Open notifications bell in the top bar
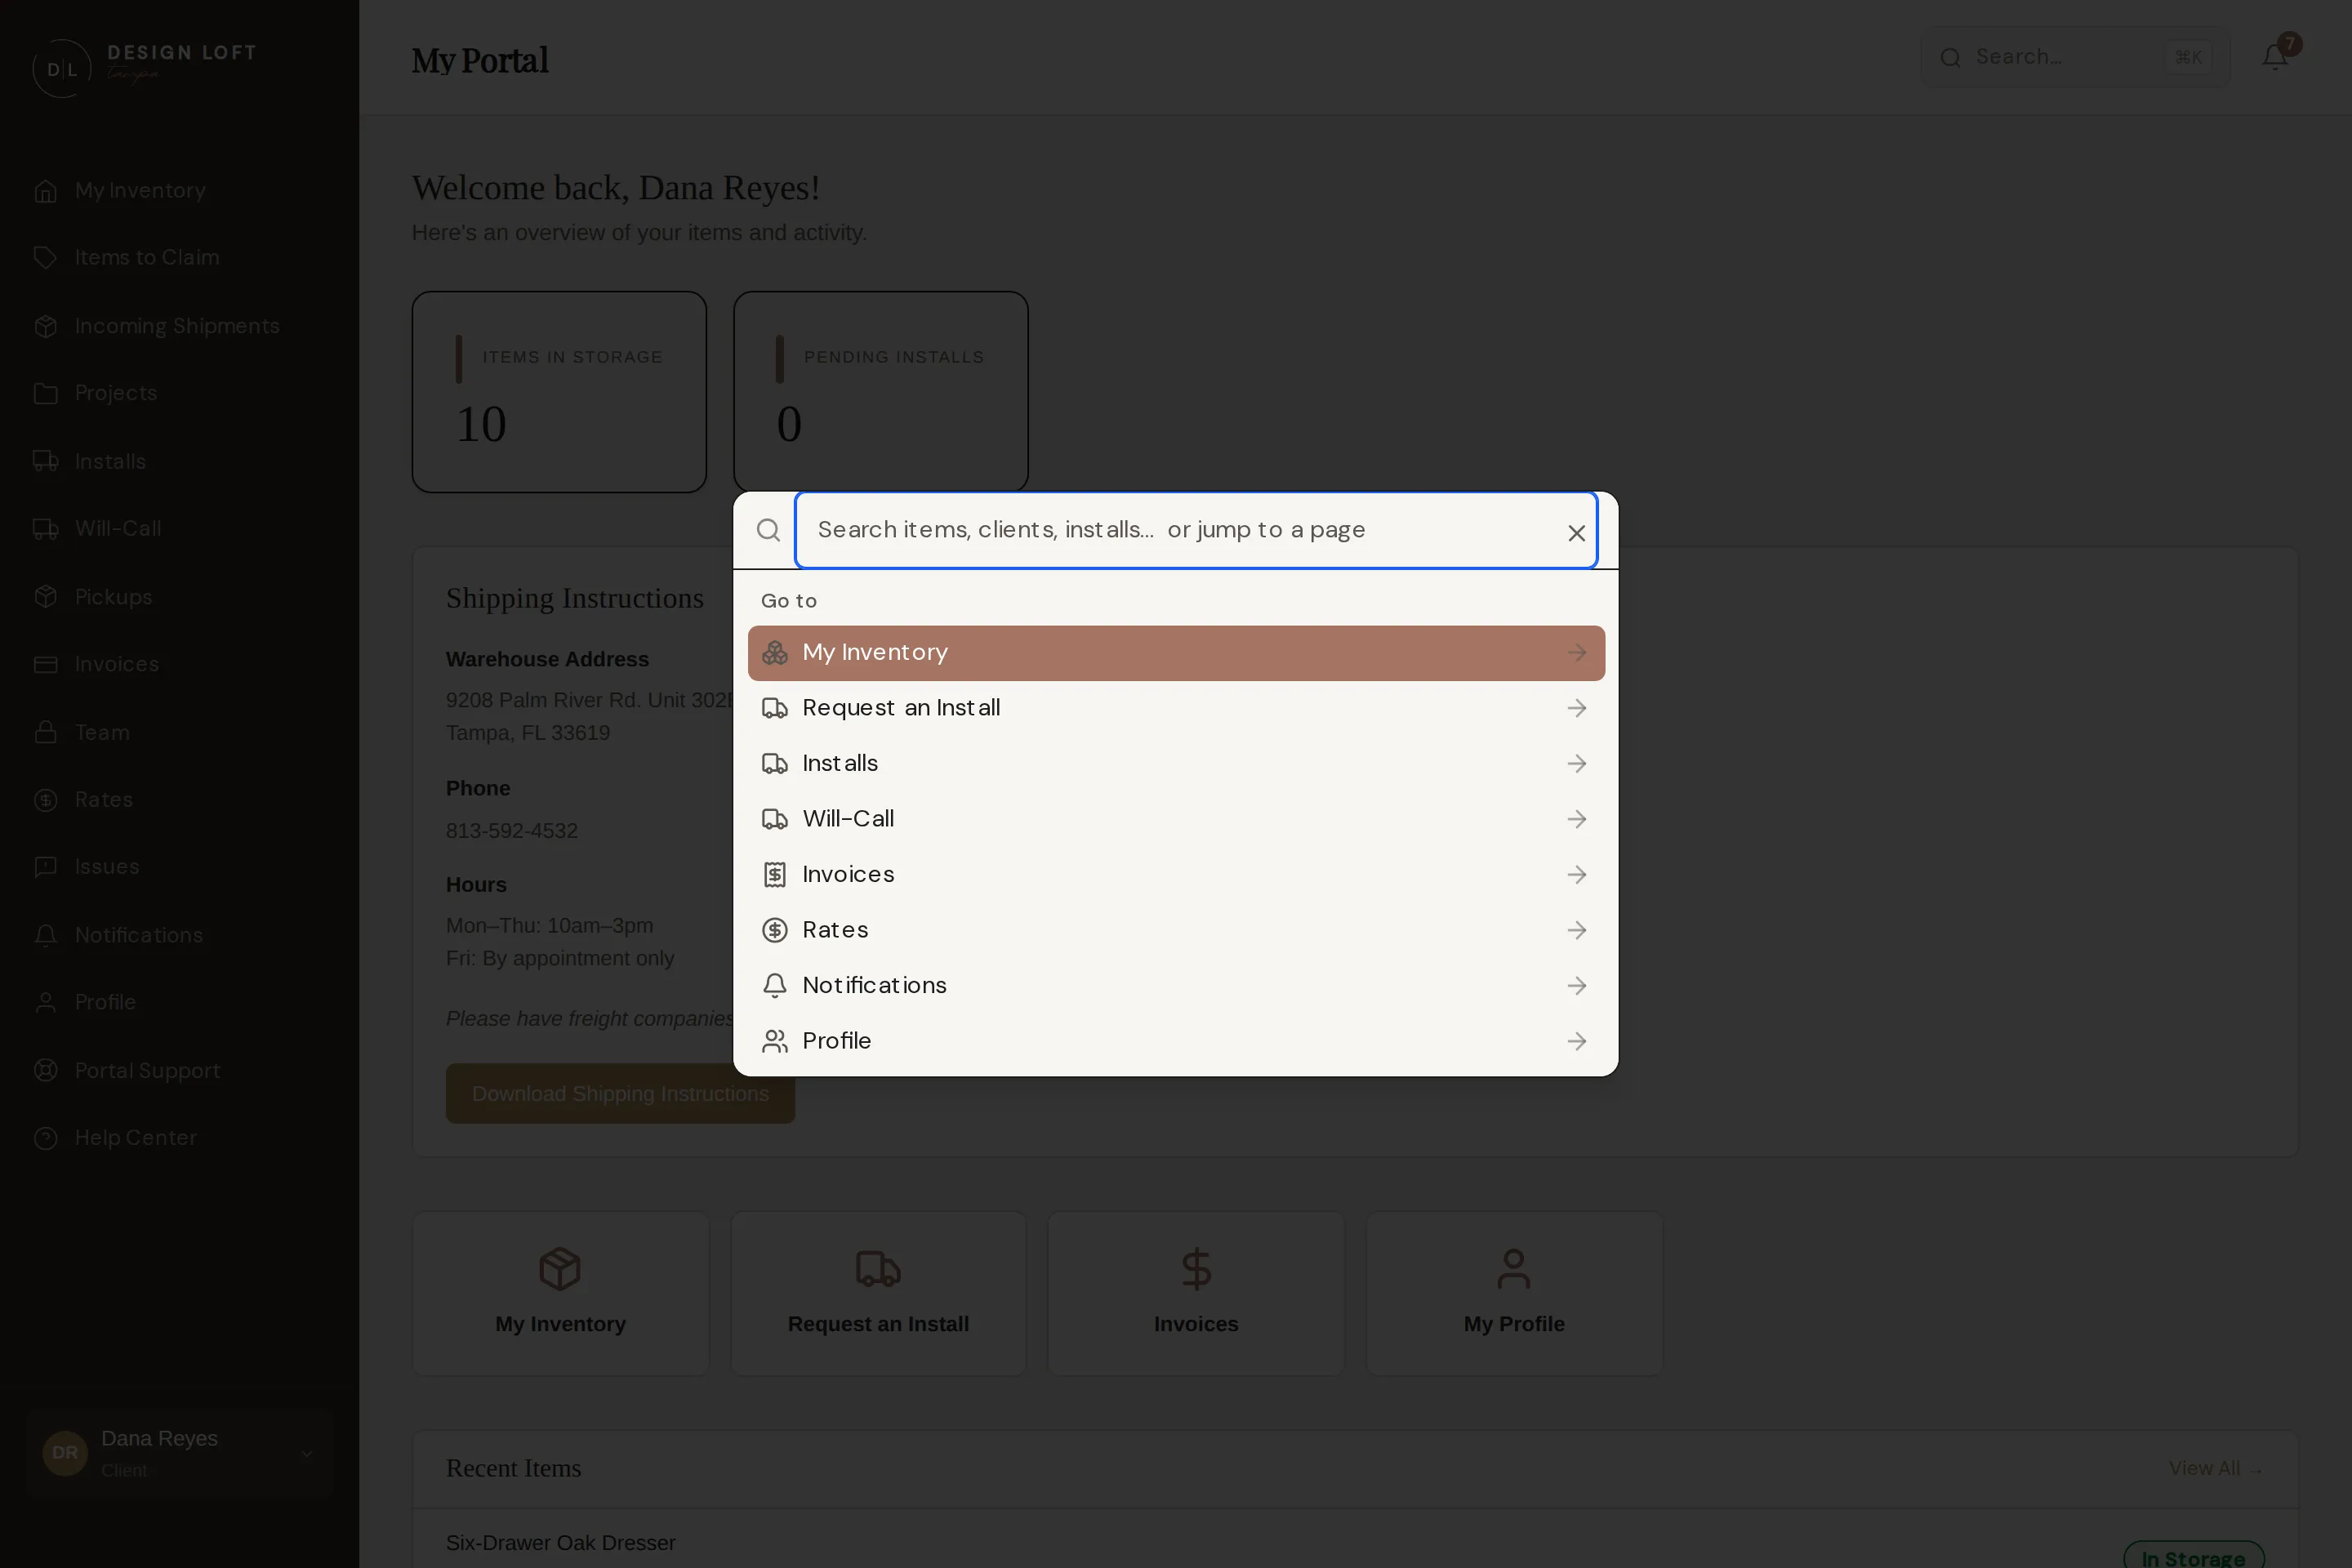The height and width of the screenshot is (1568, 2352). (2275, 57)
